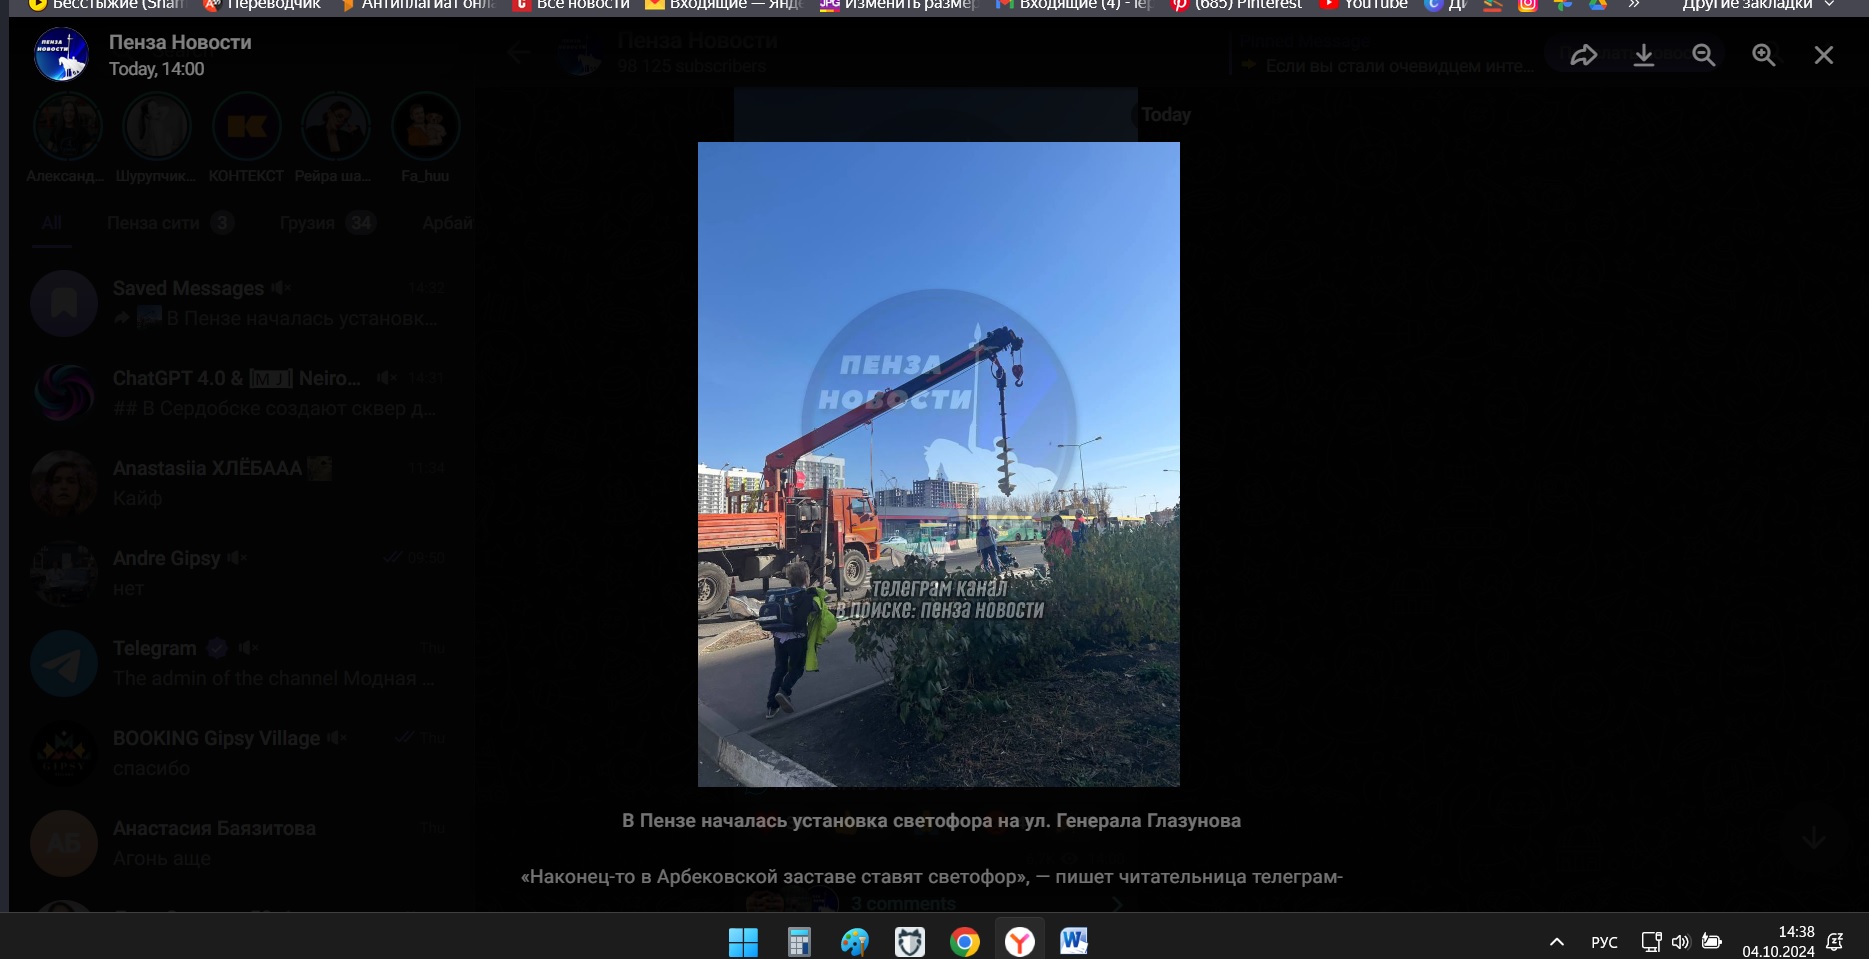Open the Пенза Новости sender name
This screenshot has height=959, width=1869.
point(180,42)
